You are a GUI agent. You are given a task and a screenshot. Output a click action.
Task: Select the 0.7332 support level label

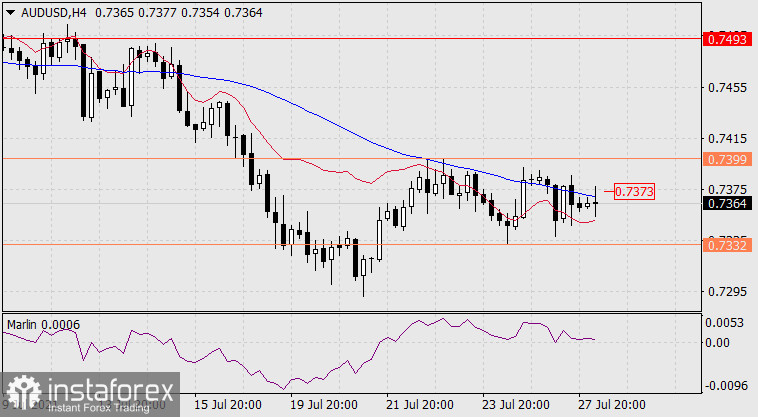(x=726, y=244)
